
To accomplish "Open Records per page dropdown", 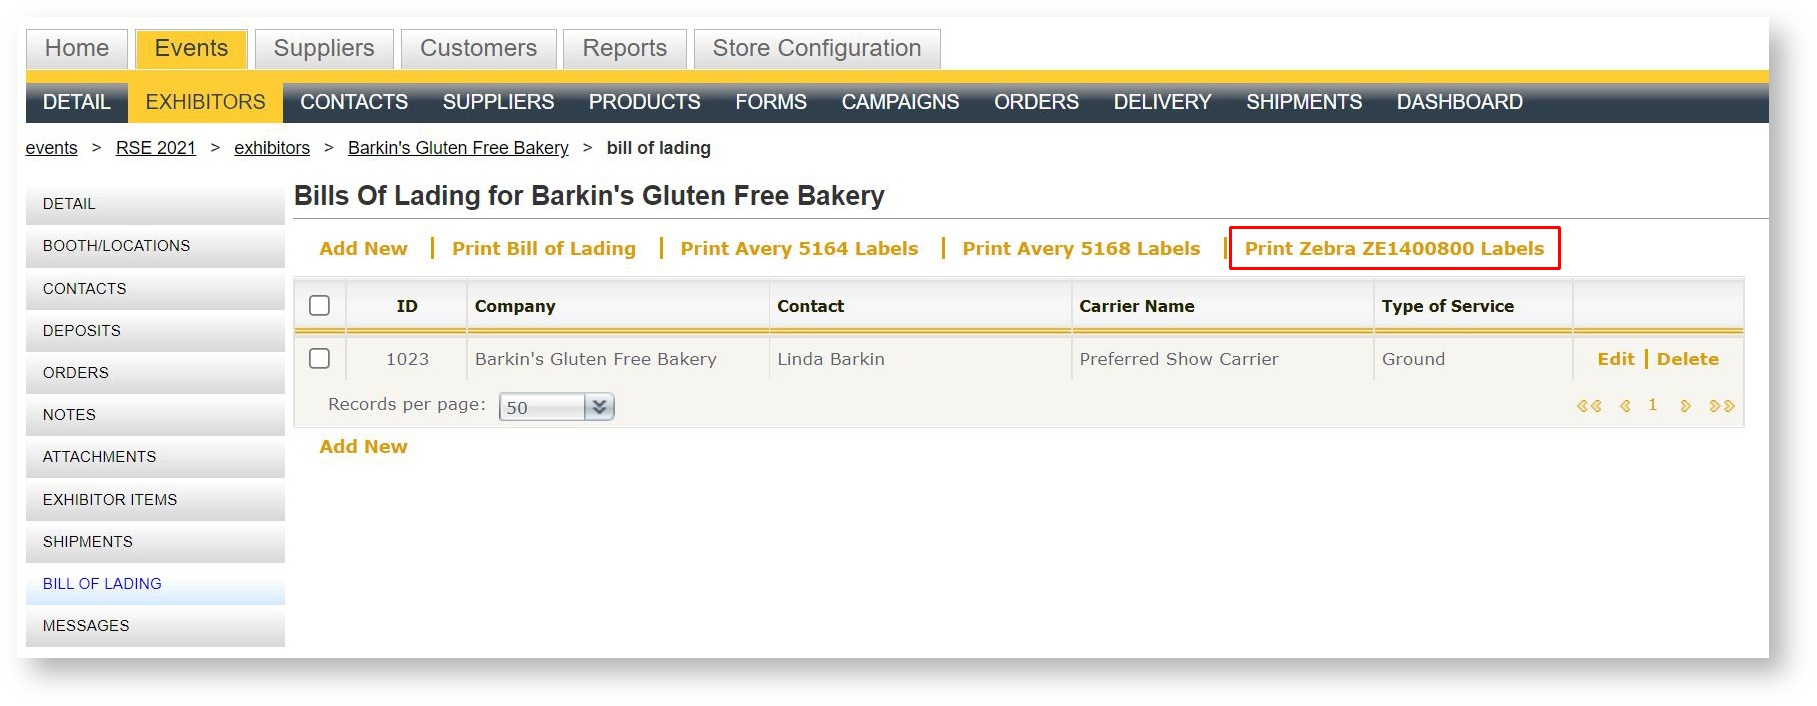I will click(556, 407).
